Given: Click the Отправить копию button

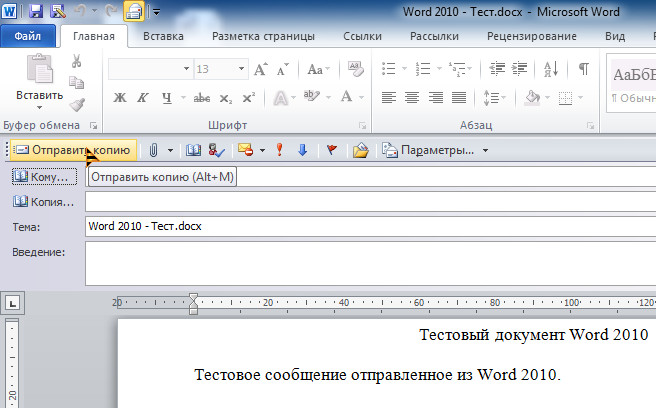Looking at the screenshot, I should [73, 150].
